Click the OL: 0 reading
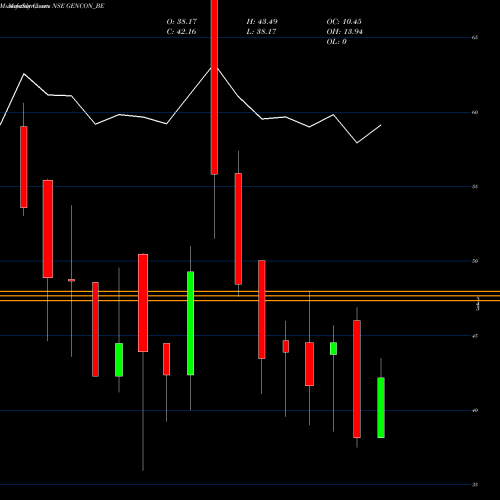The image size is (500, 500). click(x=336, y=42)
